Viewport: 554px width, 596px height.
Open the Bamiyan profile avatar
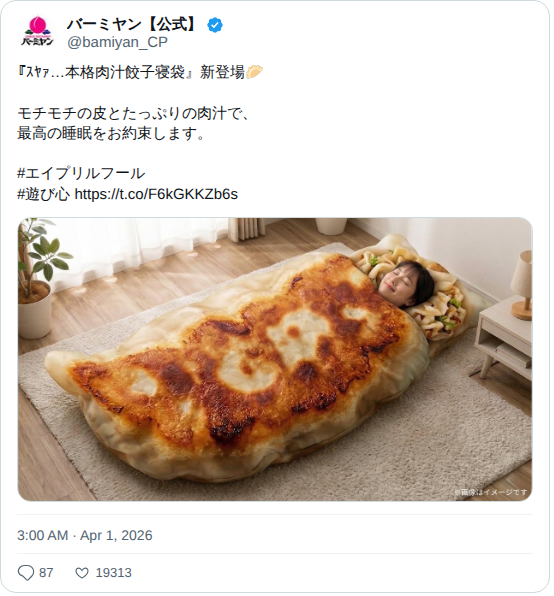37,31
